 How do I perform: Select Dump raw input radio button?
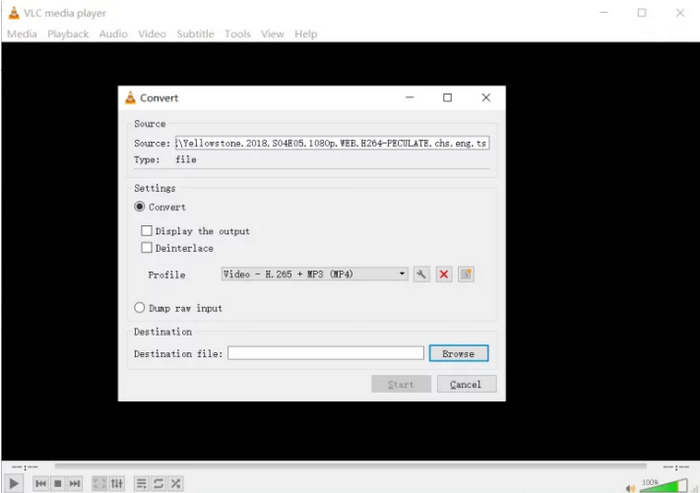(x=140, y=308)
